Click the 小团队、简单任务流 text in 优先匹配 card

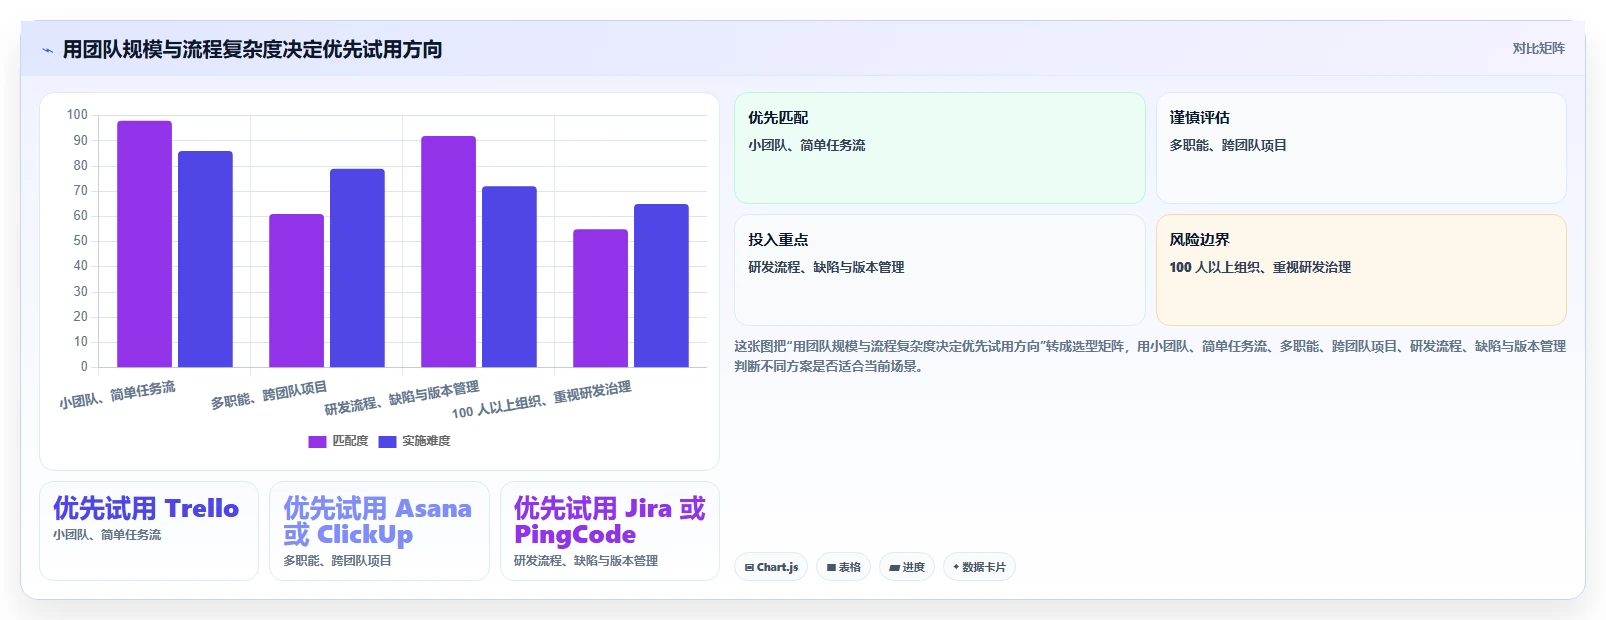[x=807, y=145]
